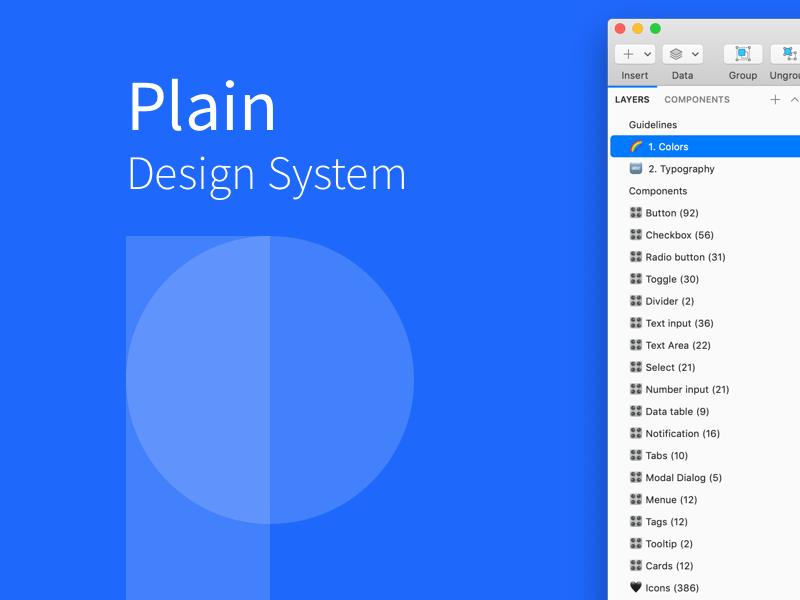
Task: Click the black heart icon beside Icons
Action: pyautogui.click(x=636, y=587)
